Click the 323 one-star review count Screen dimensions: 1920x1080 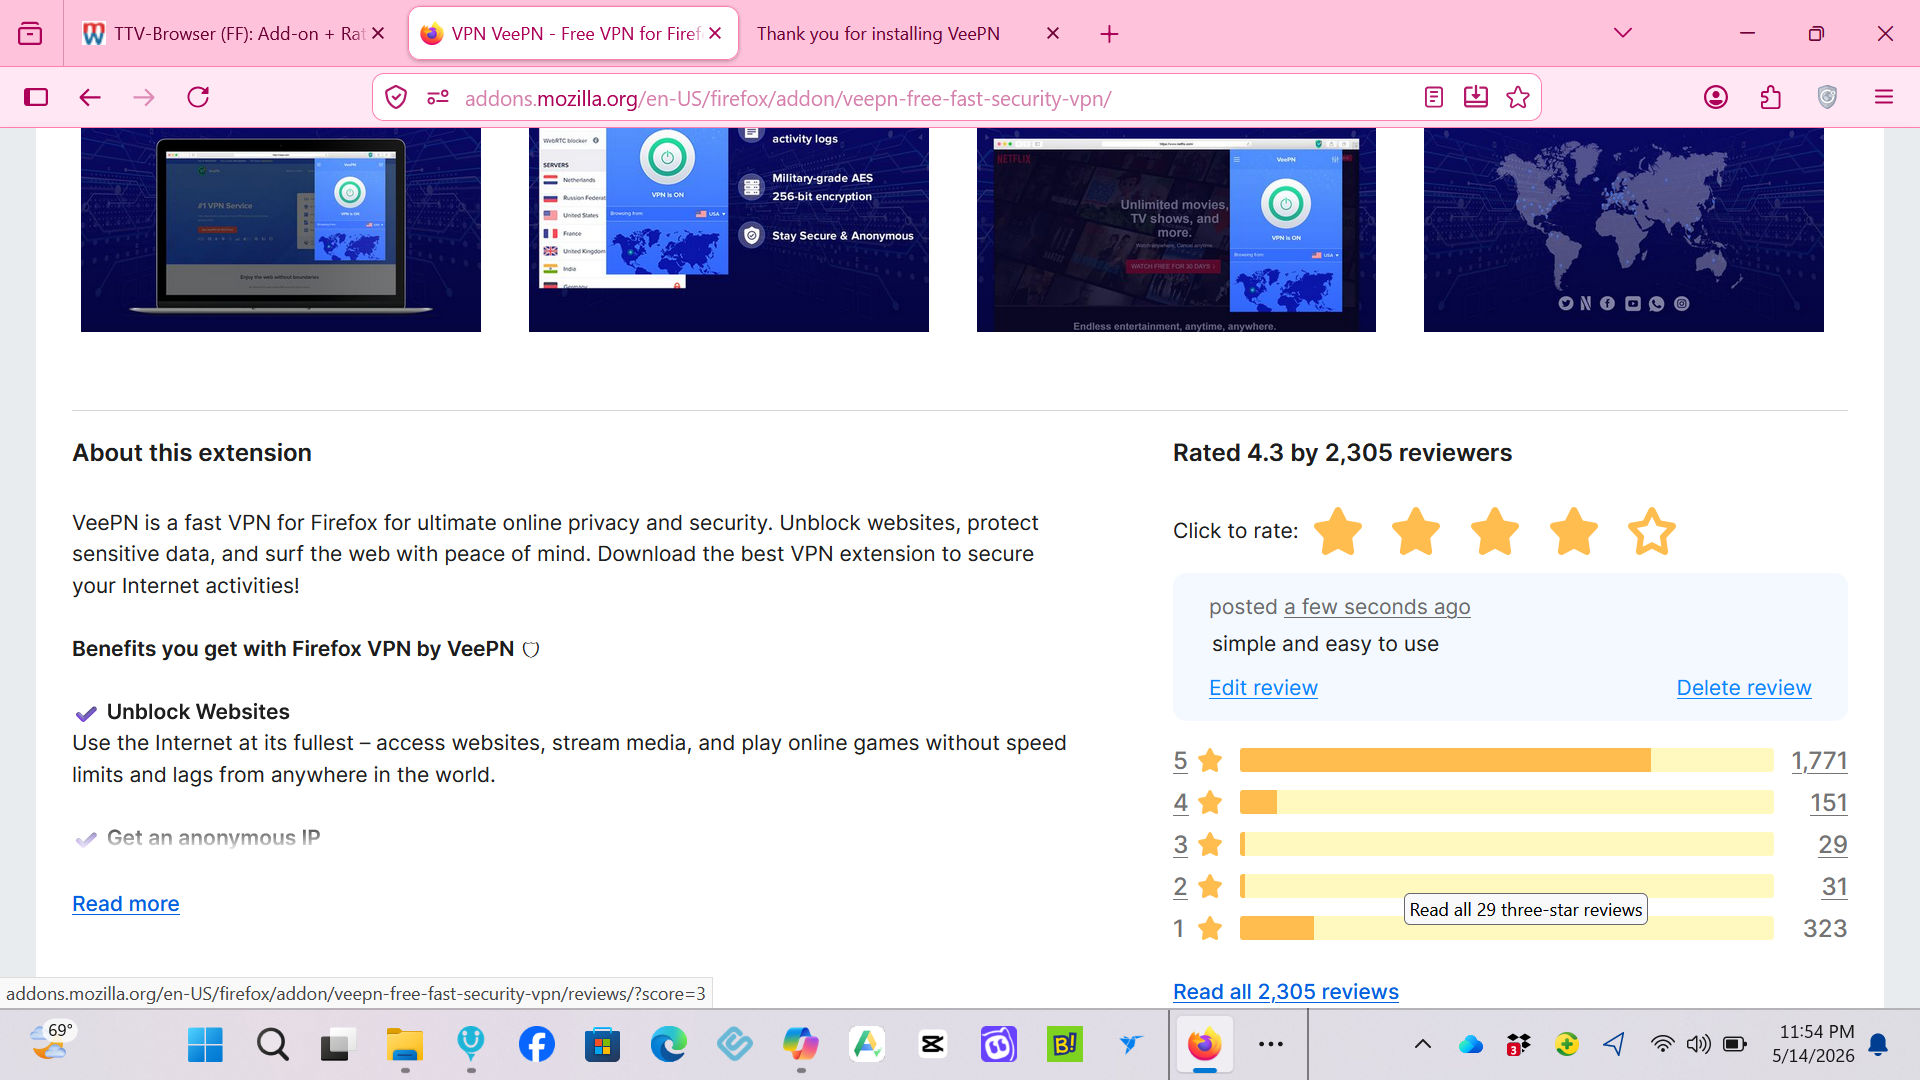[x=1825, y=929]
